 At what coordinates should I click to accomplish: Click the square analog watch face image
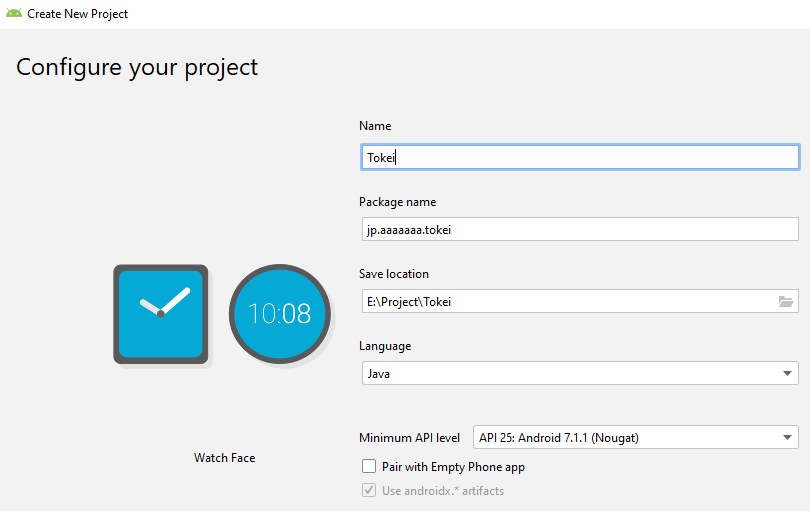point(160,314)
